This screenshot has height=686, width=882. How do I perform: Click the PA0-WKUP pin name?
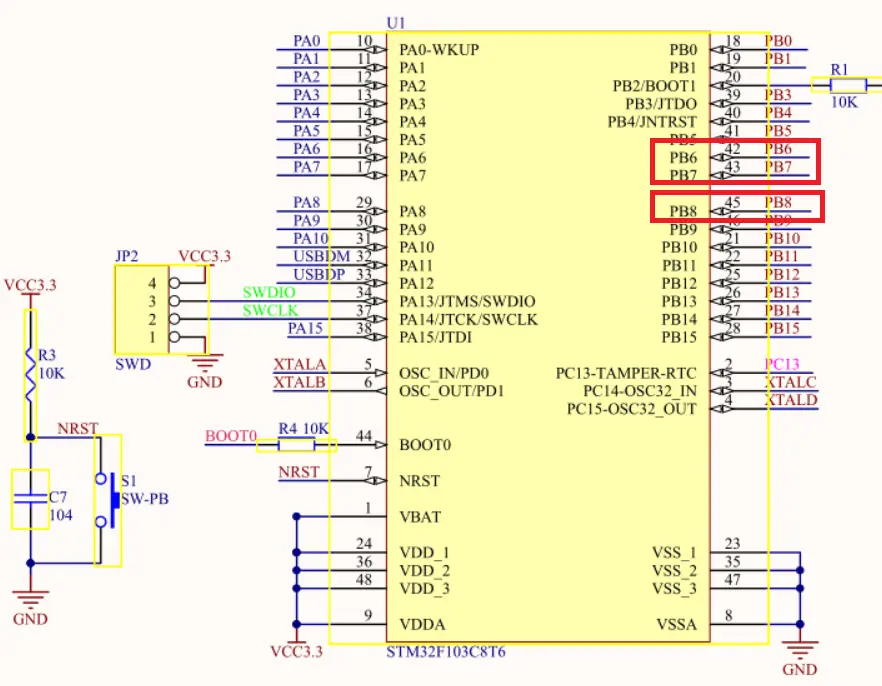tap(439, 49)
